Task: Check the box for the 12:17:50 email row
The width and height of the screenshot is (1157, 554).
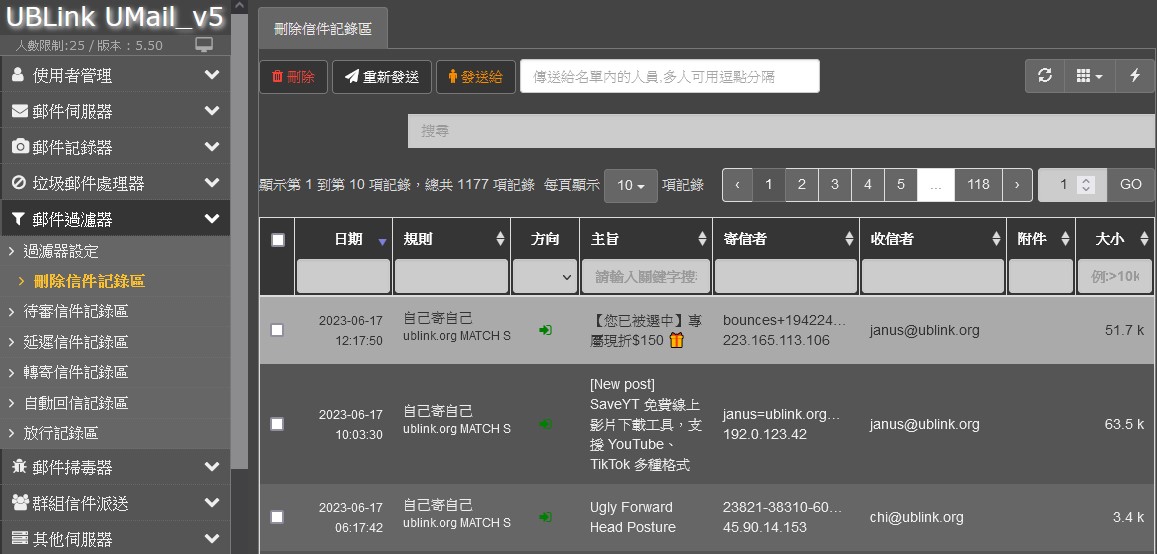Action: [x=277, y=330]
